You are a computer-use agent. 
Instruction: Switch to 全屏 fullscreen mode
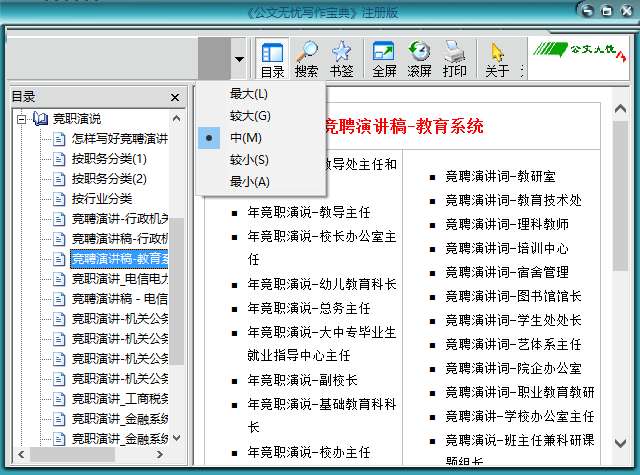pos(384,60)
